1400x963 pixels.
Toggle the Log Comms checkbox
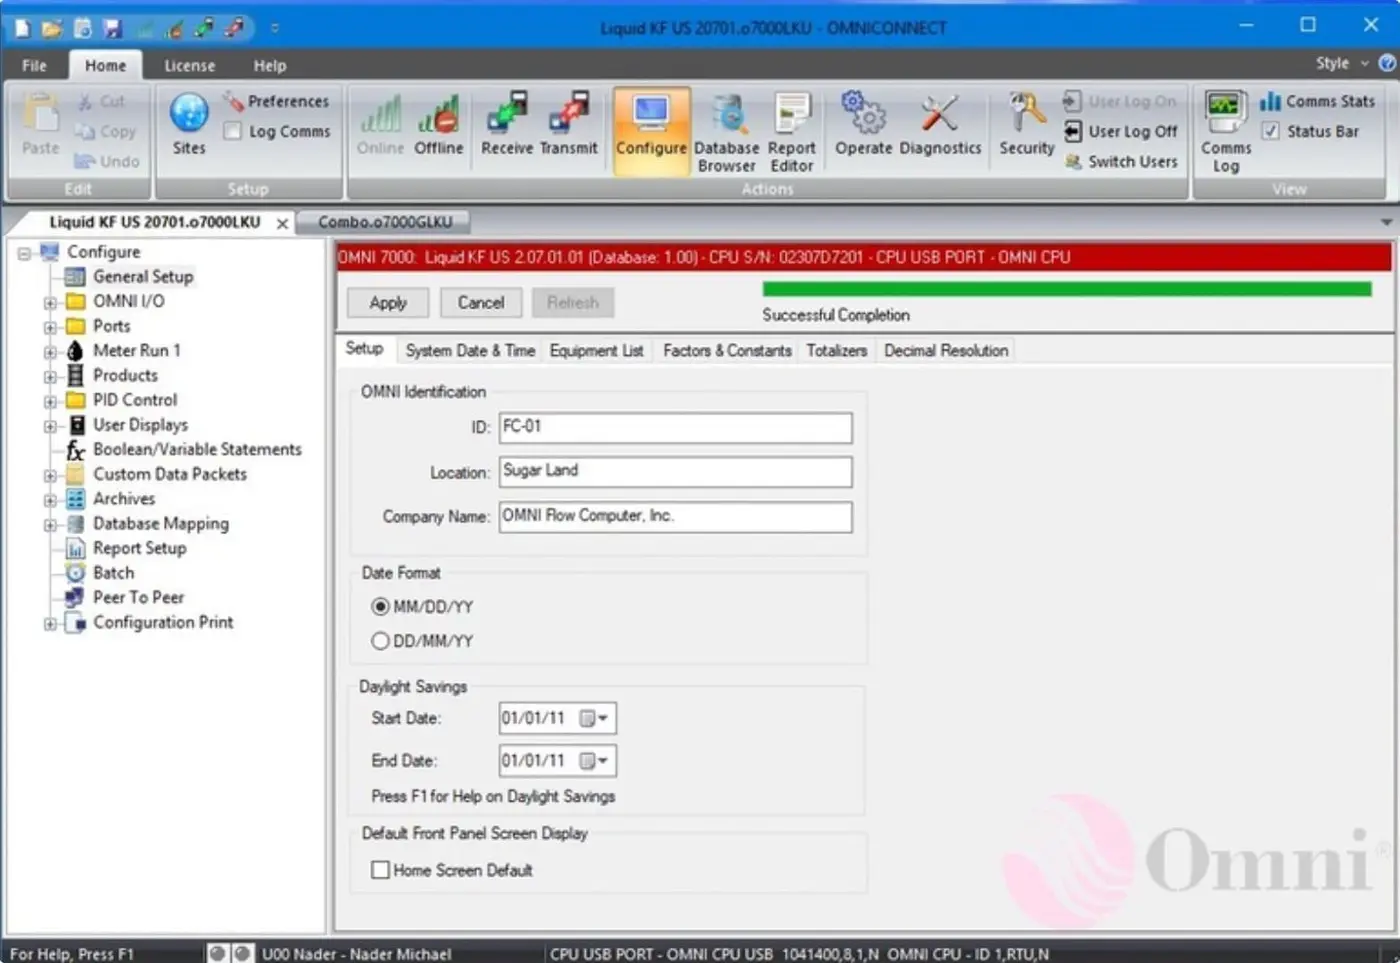point(233,131)
